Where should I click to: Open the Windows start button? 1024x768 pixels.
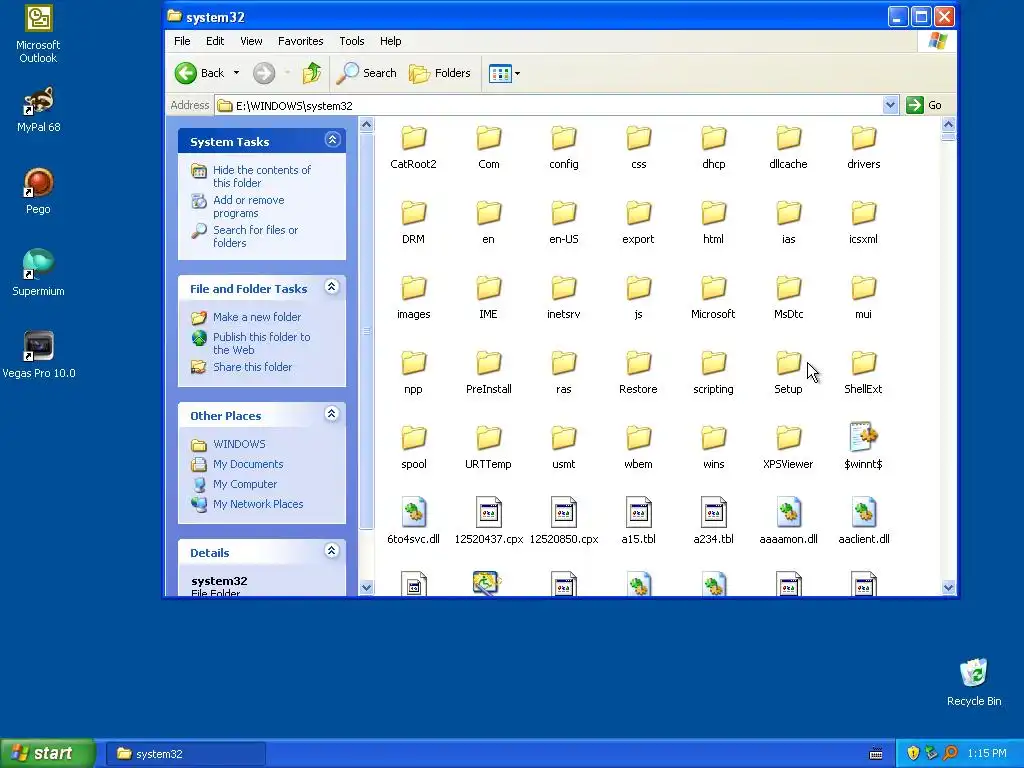(48, 754)
